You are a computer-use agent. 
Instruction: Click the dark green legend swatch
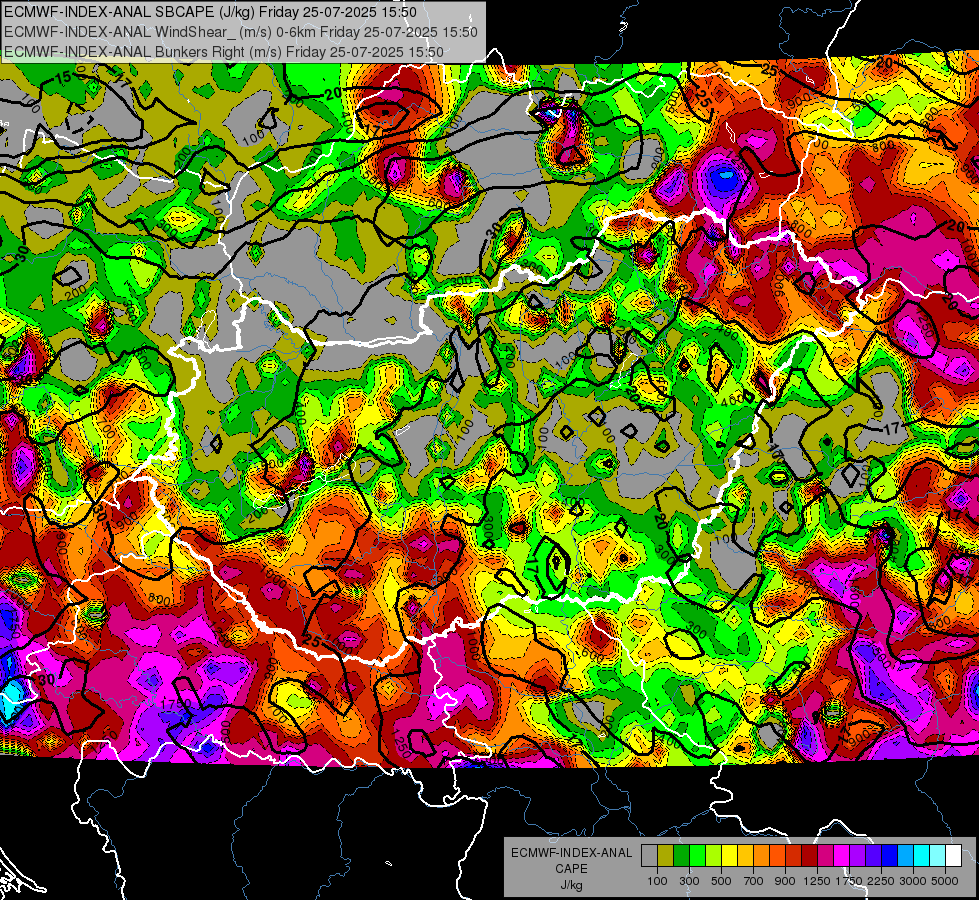coord(681,855)
